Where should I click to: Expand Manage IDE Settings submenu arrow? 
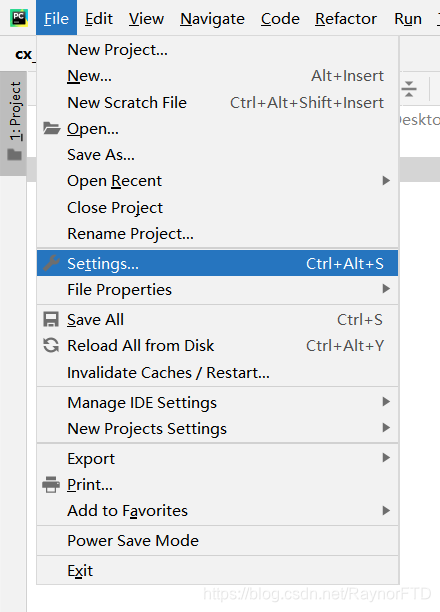coord(386,402)
